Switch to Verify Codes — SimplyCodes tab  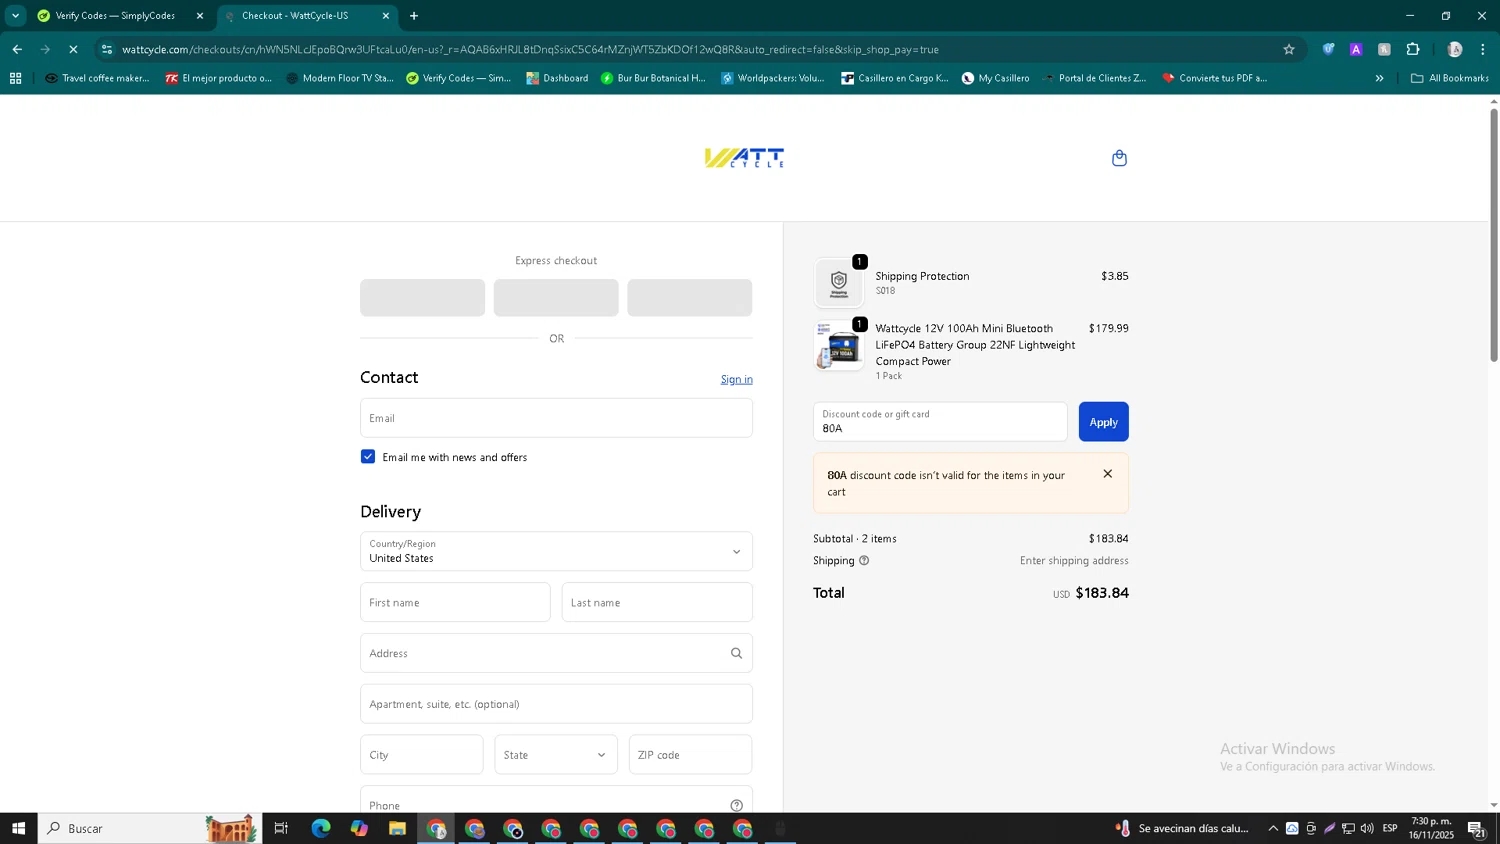119,16
